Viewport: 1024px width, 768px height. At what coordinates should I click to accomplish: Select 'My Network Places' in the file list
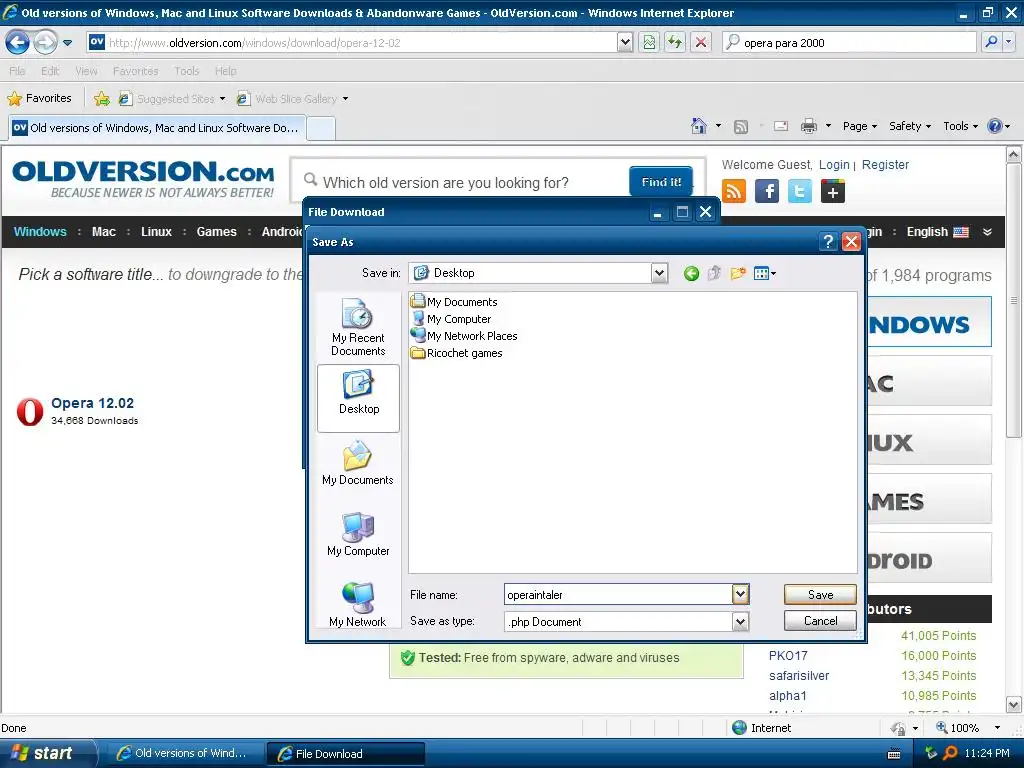464,336
